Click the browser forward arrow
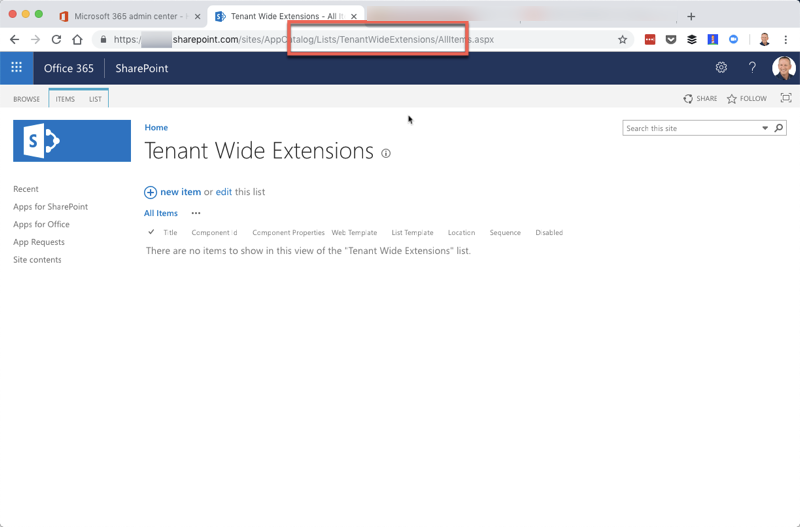Image resolution: width=800 pixels, height=527 pixels. tap(35, 39)
